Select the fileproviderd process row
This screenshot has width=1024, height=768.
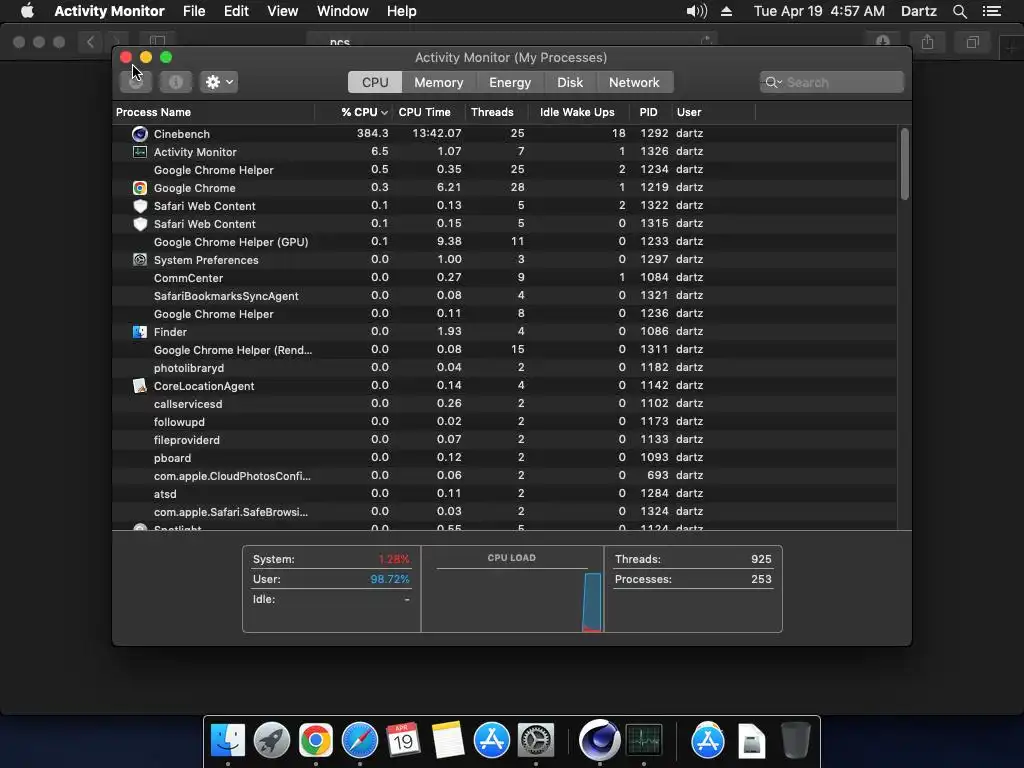click(505, 440)
